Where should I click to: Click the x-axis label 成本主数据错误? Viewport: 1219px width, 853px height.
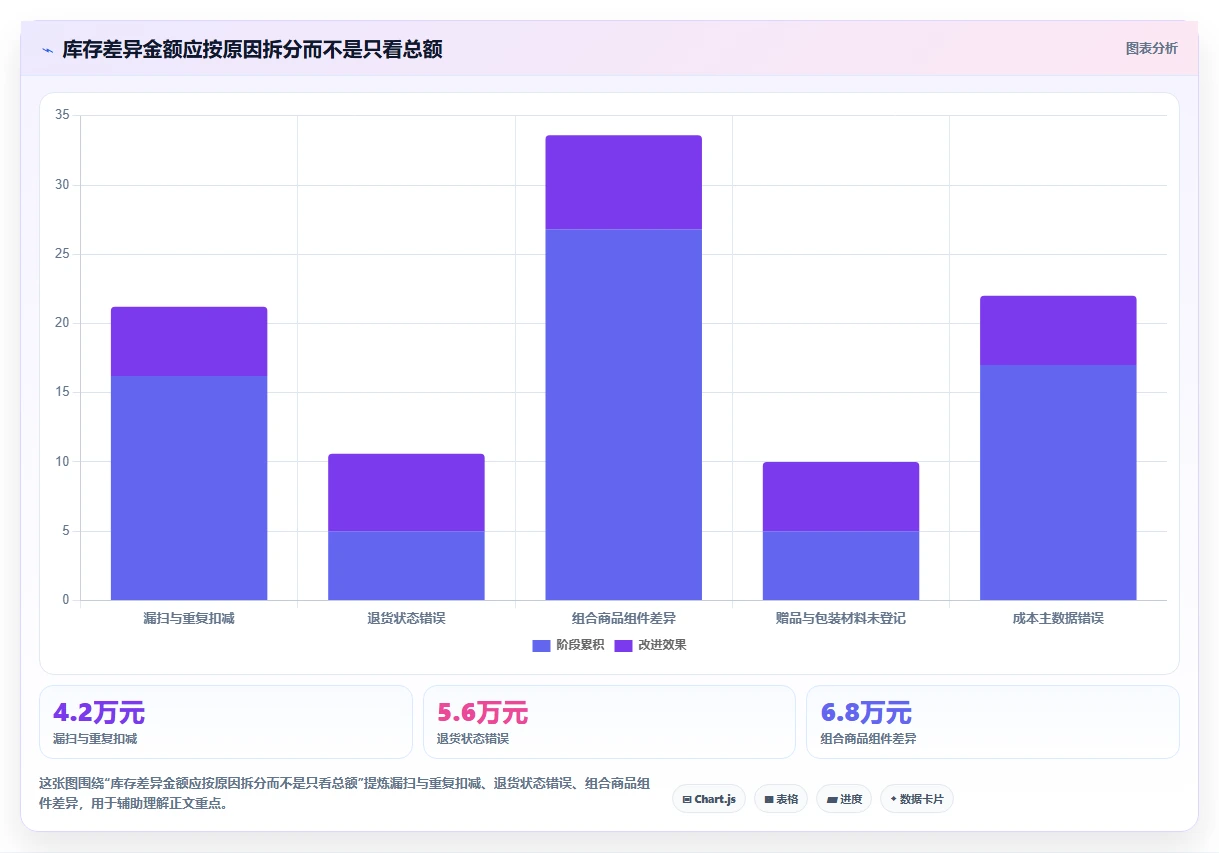(1058, 618)
